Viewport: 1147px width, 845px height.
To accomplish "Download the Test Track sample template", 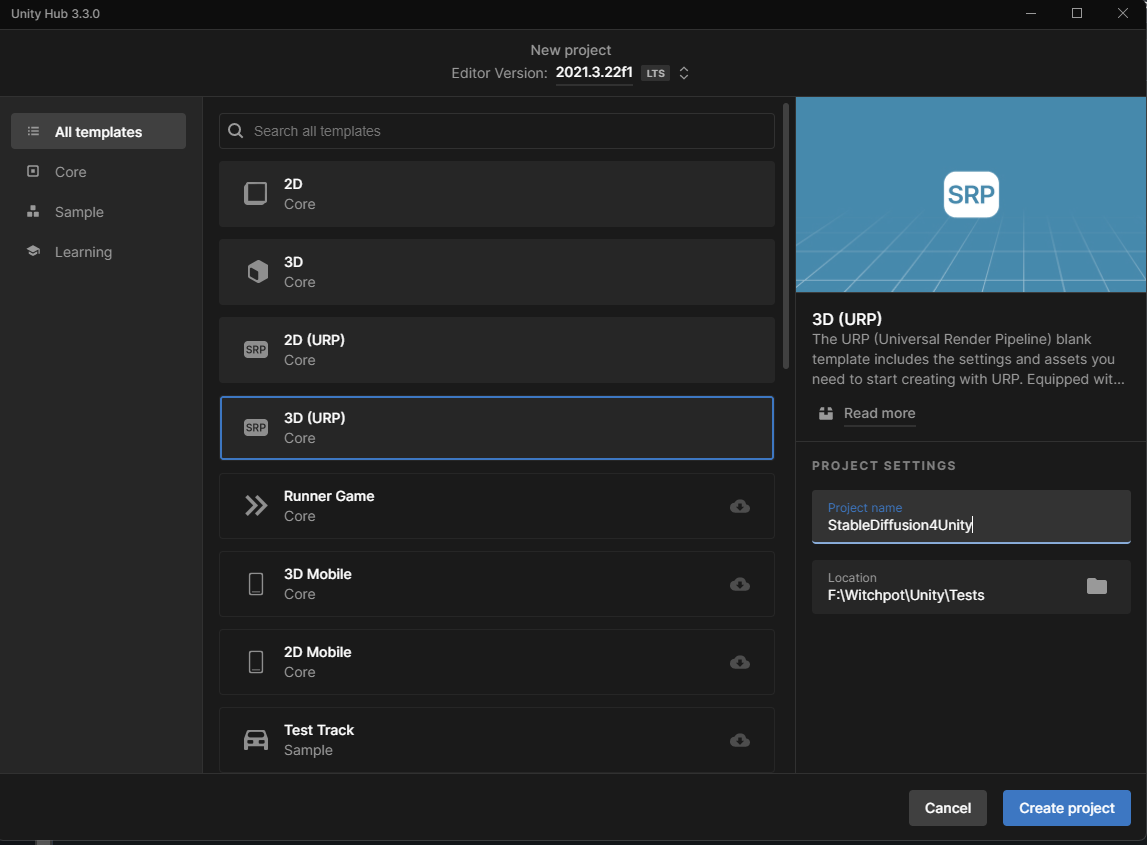I will point(740,740).
